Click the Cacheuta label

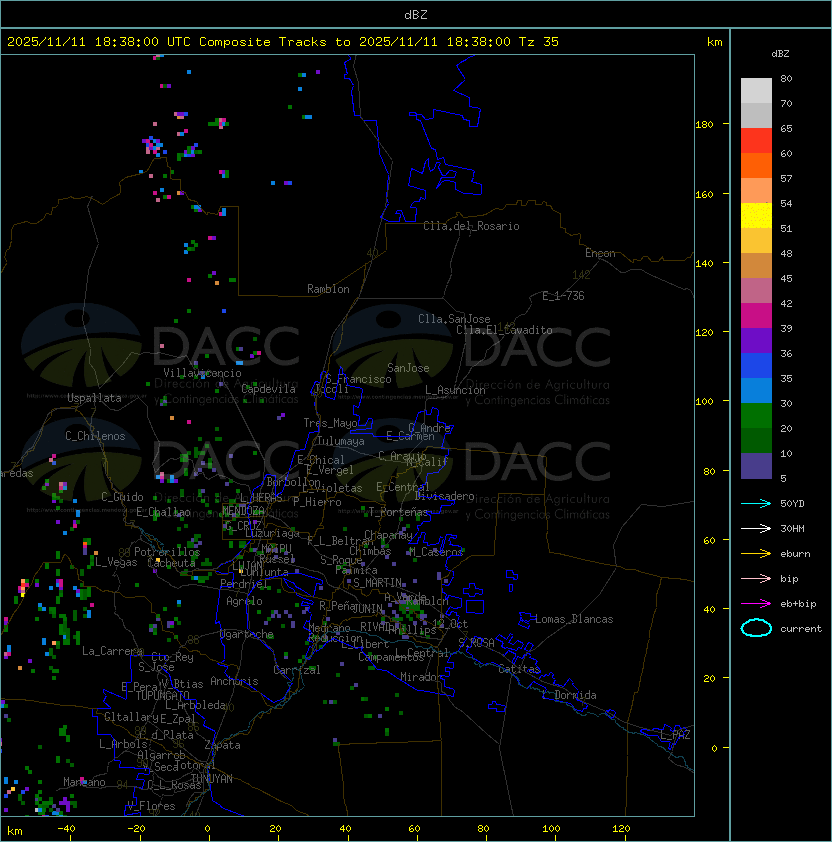171,563
